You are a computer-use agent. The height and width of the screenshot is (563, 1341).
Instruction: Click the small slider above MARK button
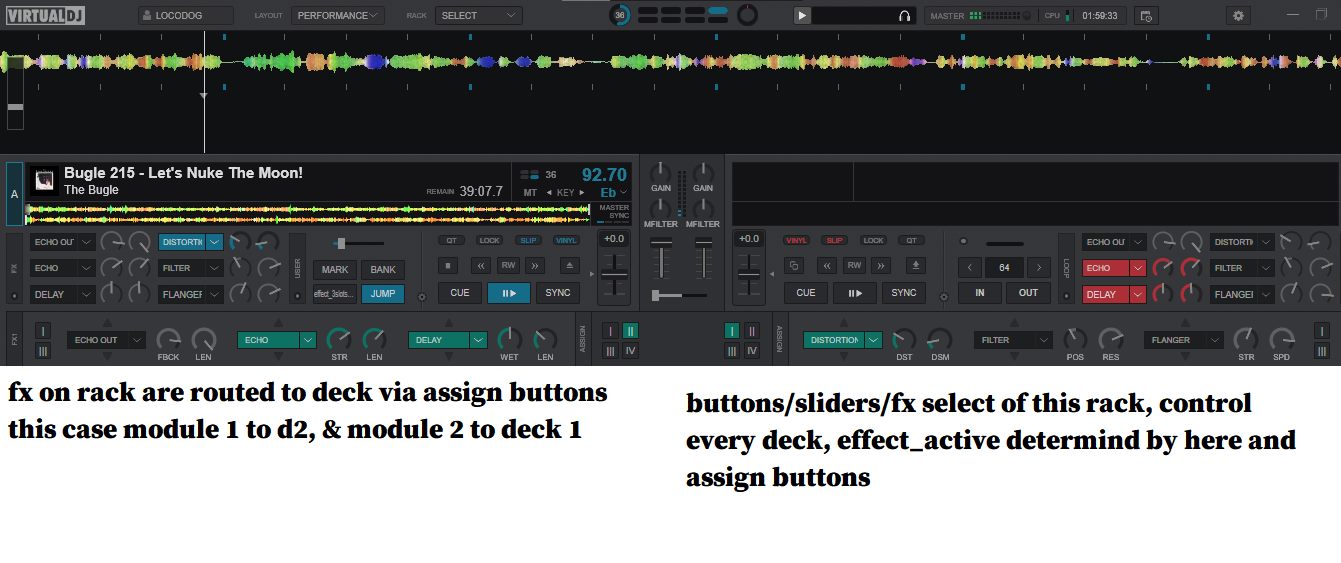click(360, 243)
